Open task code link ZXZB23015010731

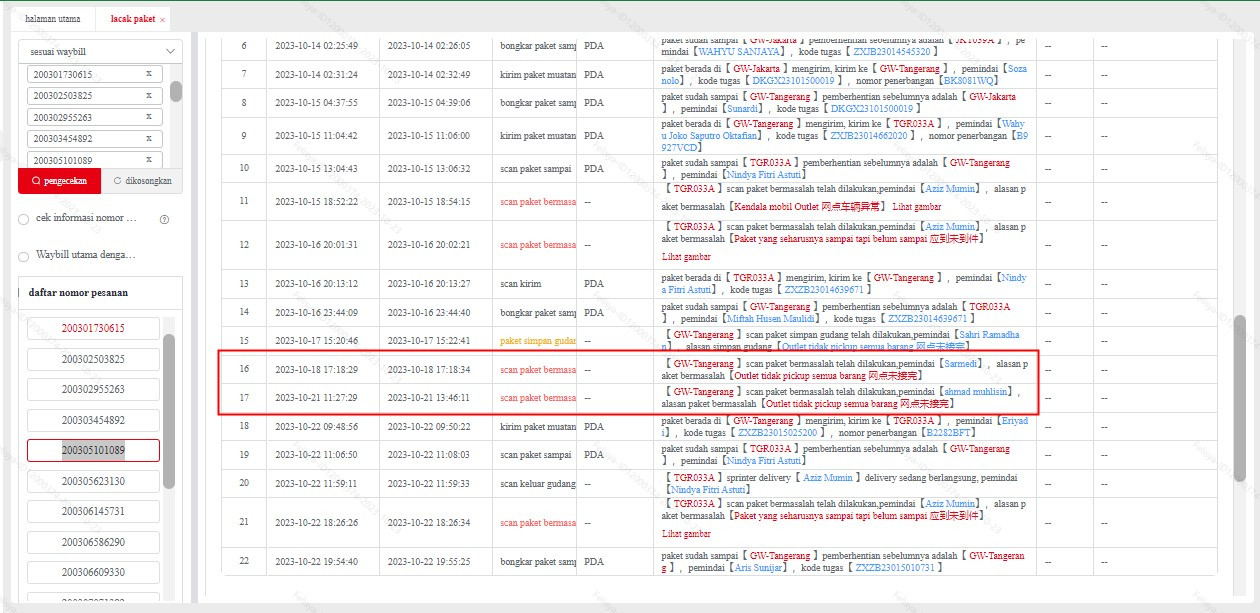click(895, 567)
